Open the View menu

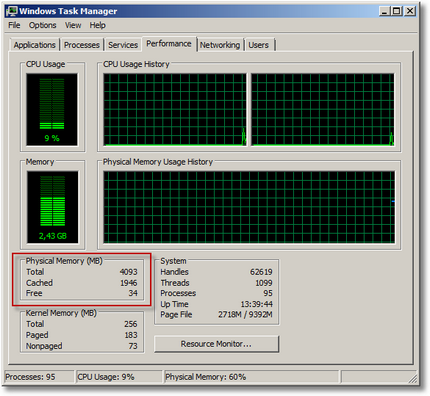click(x=73, y=25)
